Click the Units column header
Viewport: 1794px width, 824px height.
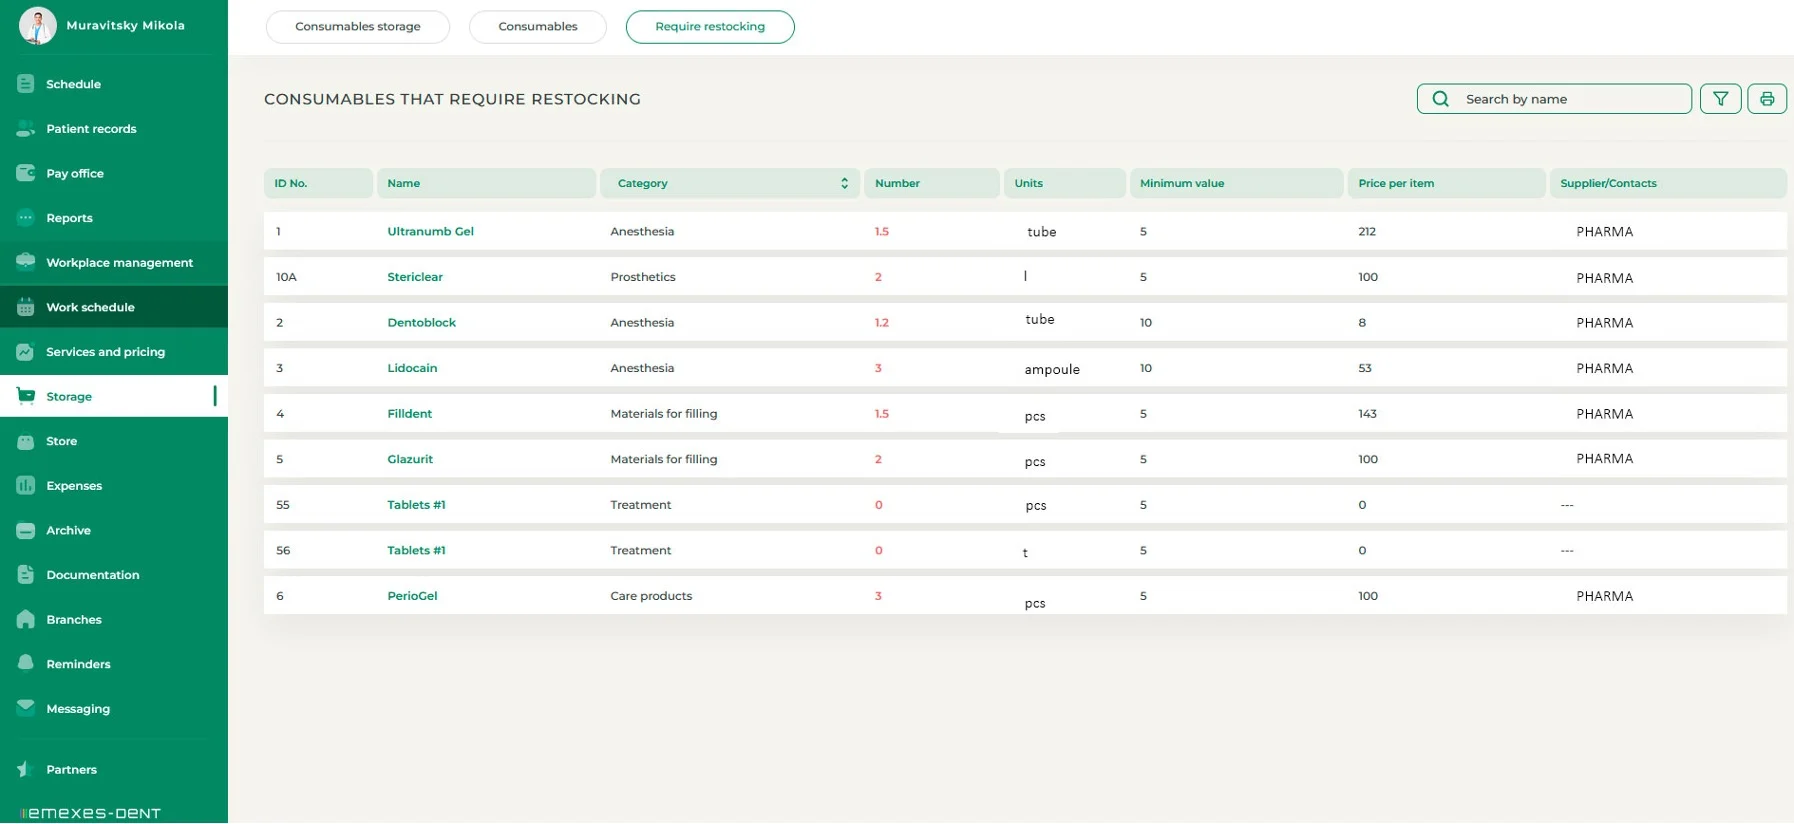[1064, 183]
